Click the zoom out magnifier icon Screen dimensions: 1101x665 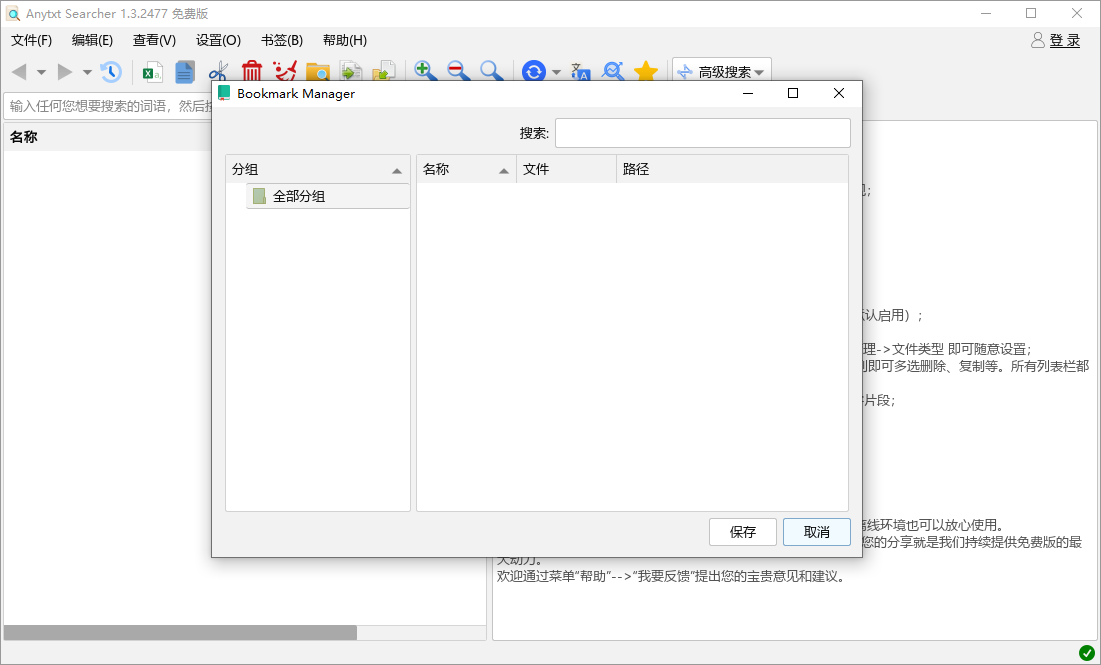(x=457, y=72)
